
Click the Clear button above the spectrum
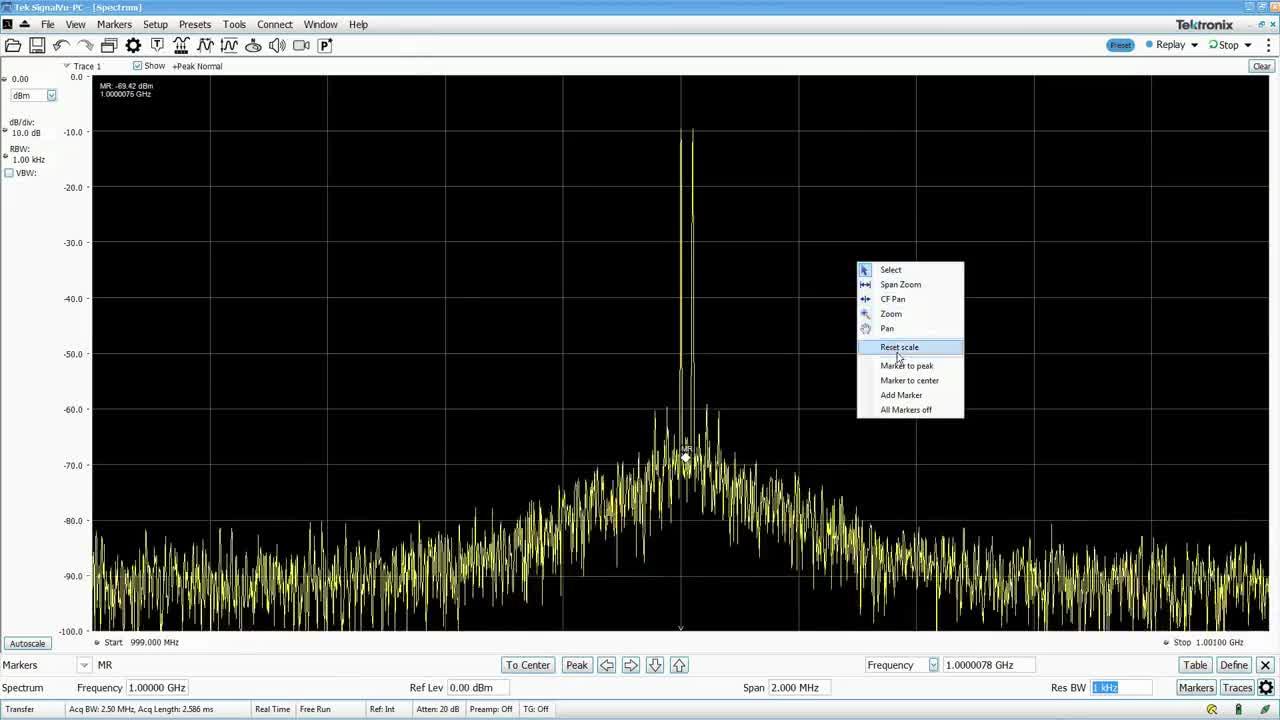click(1261, 66)
